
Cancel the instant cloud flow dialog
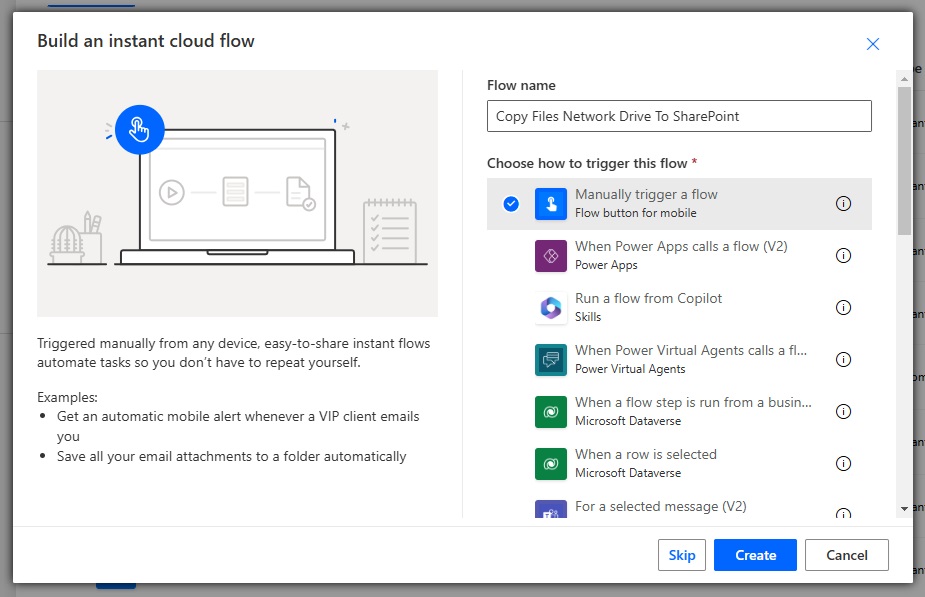coord(847,555)
